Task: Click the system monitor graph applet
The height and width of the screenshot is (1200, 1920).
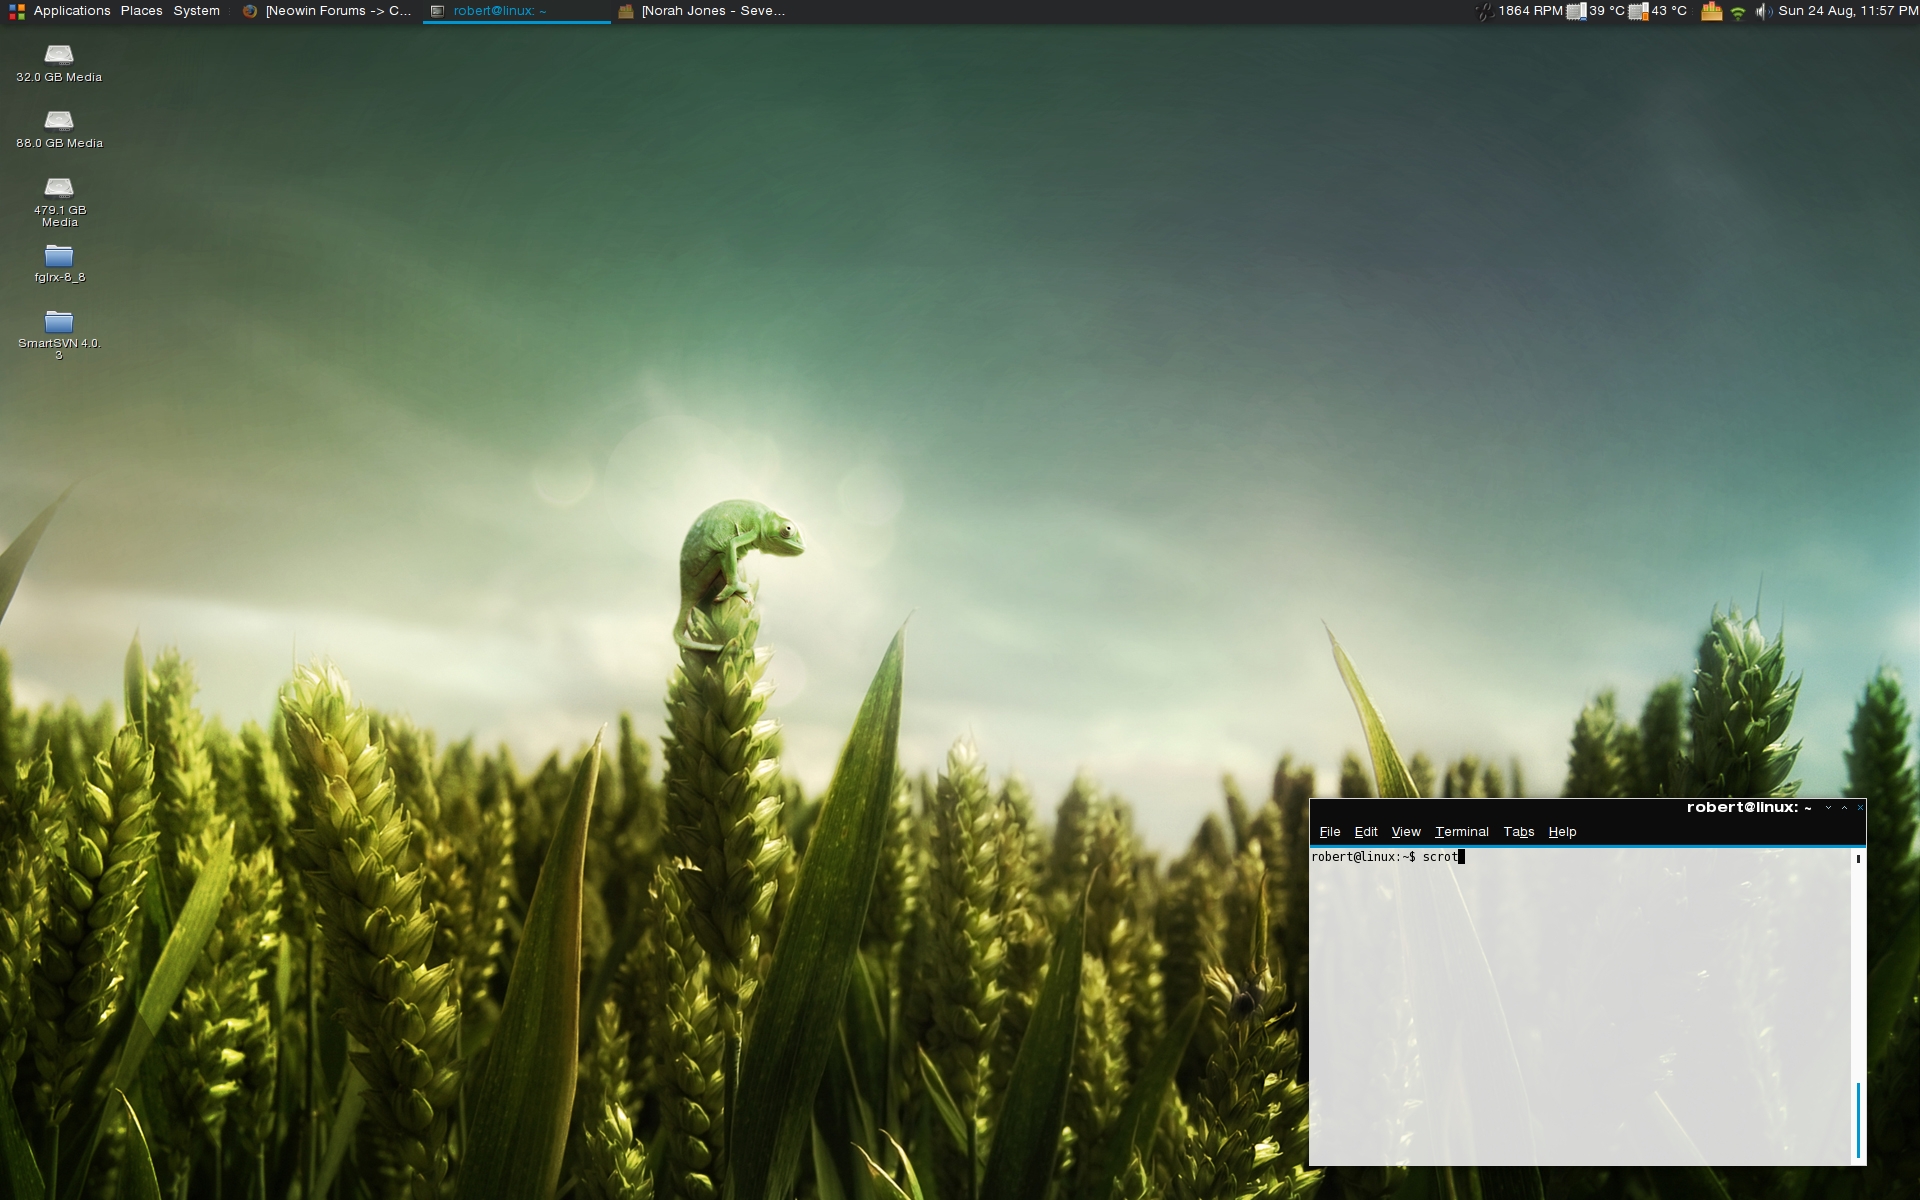Action: click(1711, 12)
